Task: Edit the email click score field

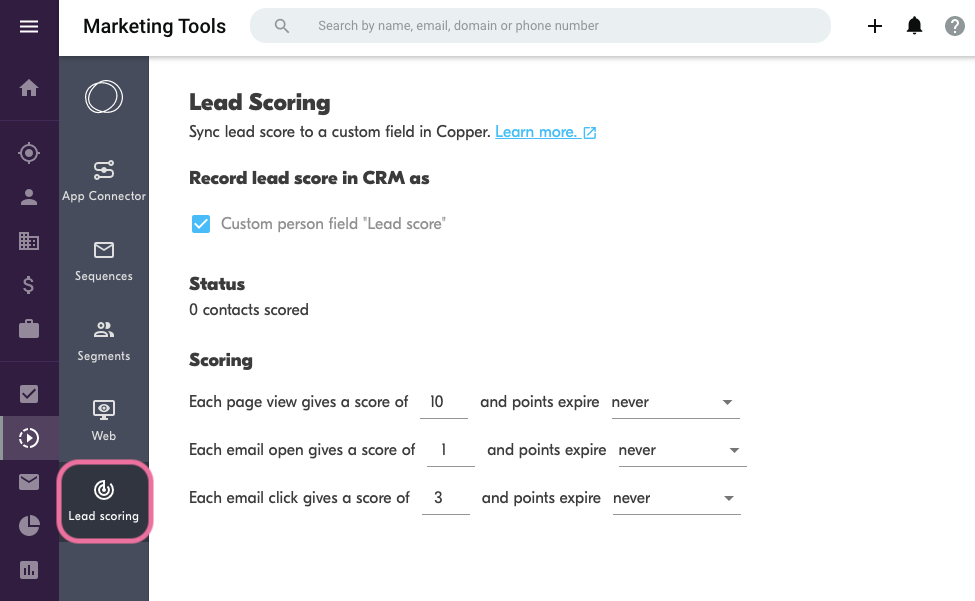Action: [x=445, y=498]
